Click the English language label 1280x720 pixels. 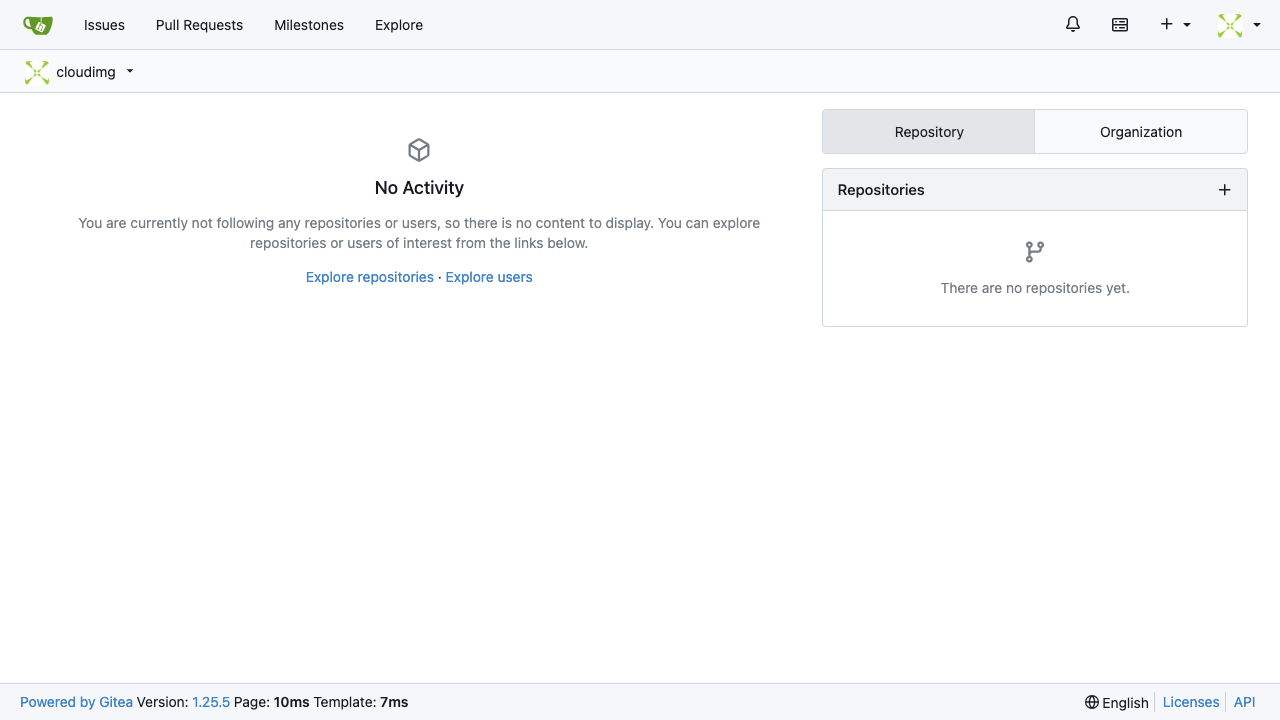point(1125,703)
